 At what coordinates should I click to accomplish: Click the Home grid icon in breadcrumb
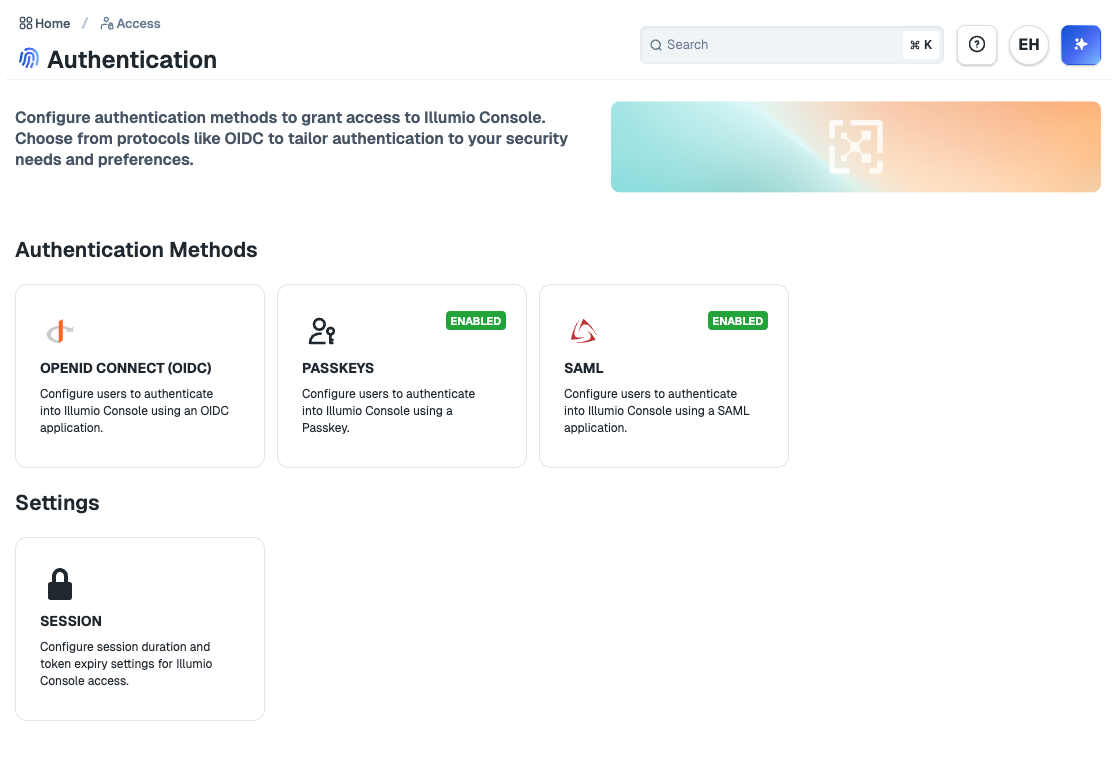pyautogui.click(x=26, y=23)
